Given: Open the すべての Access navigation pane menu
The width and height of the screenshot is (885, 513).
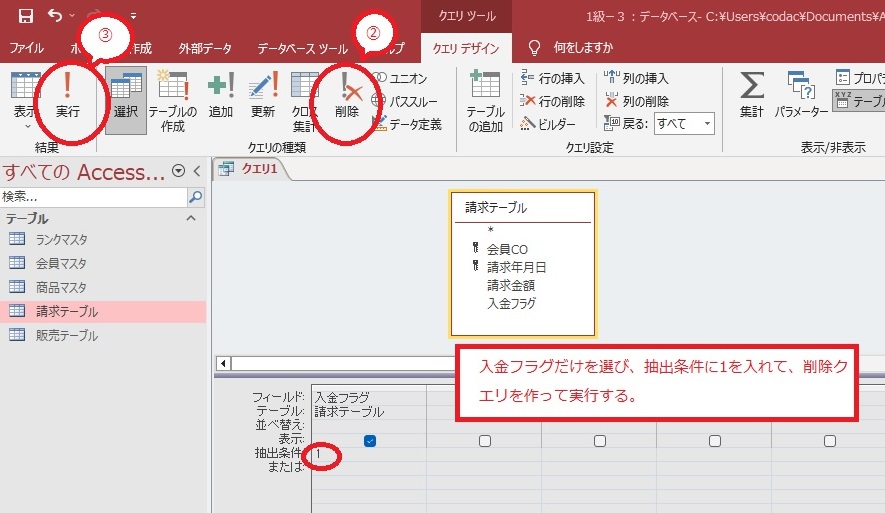Looking at the screenshot, I should pyautogui.click(x=178, y=171).
